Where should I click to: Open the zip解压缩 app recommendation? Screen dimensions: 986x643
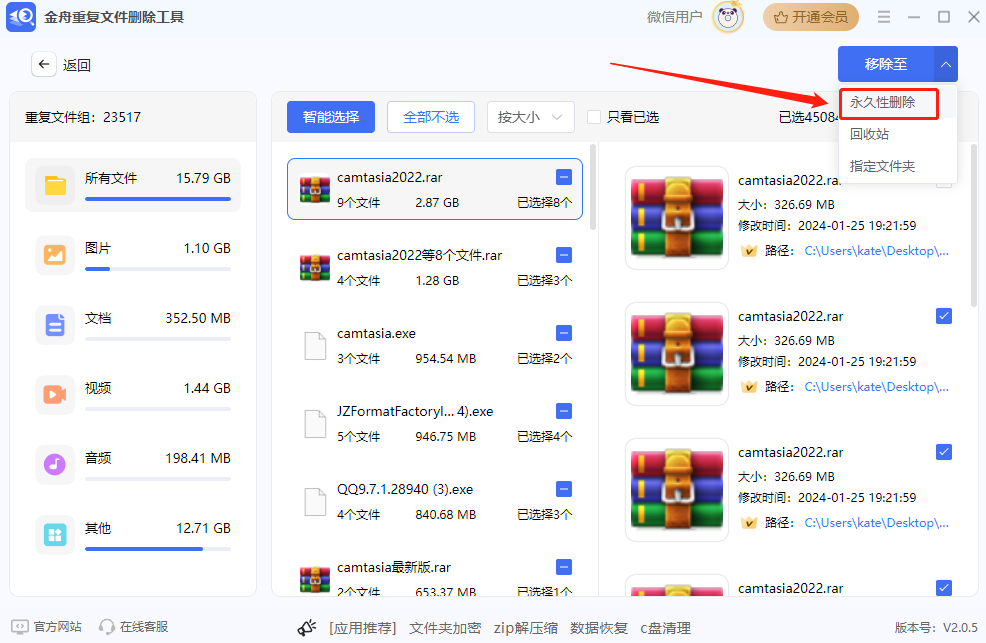coord(526,628)
